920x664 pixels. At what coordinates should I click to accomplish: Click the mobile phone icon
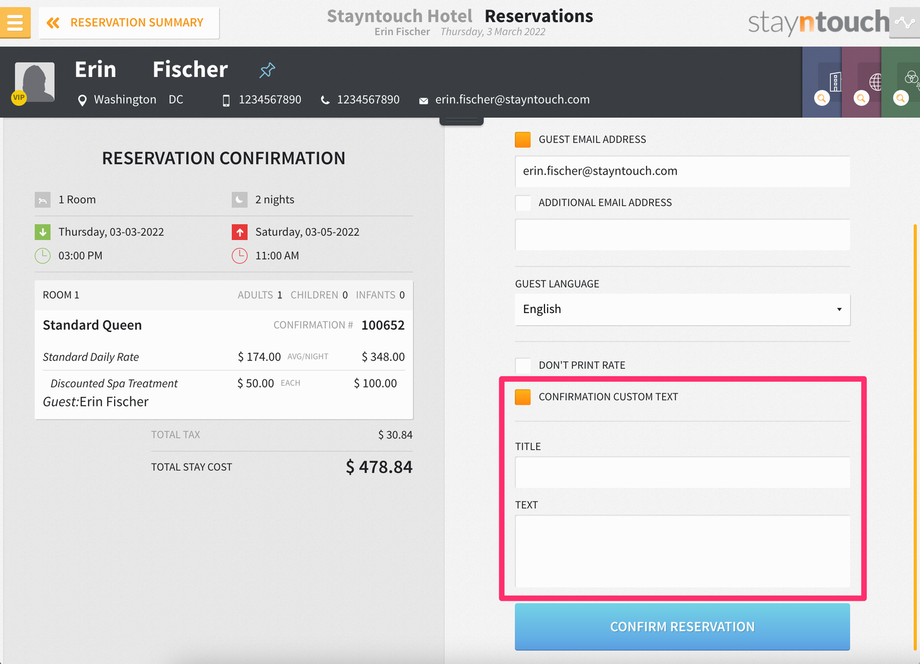pos(226,100)
